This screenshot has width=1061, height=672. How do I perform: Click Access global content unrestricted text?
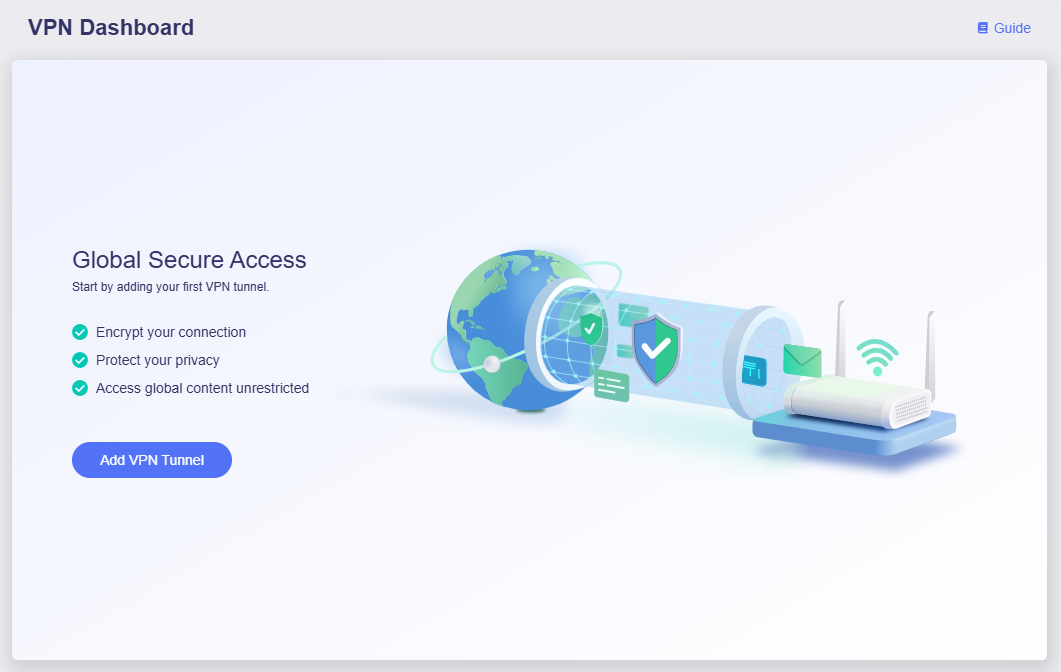[x=202, y=388]
